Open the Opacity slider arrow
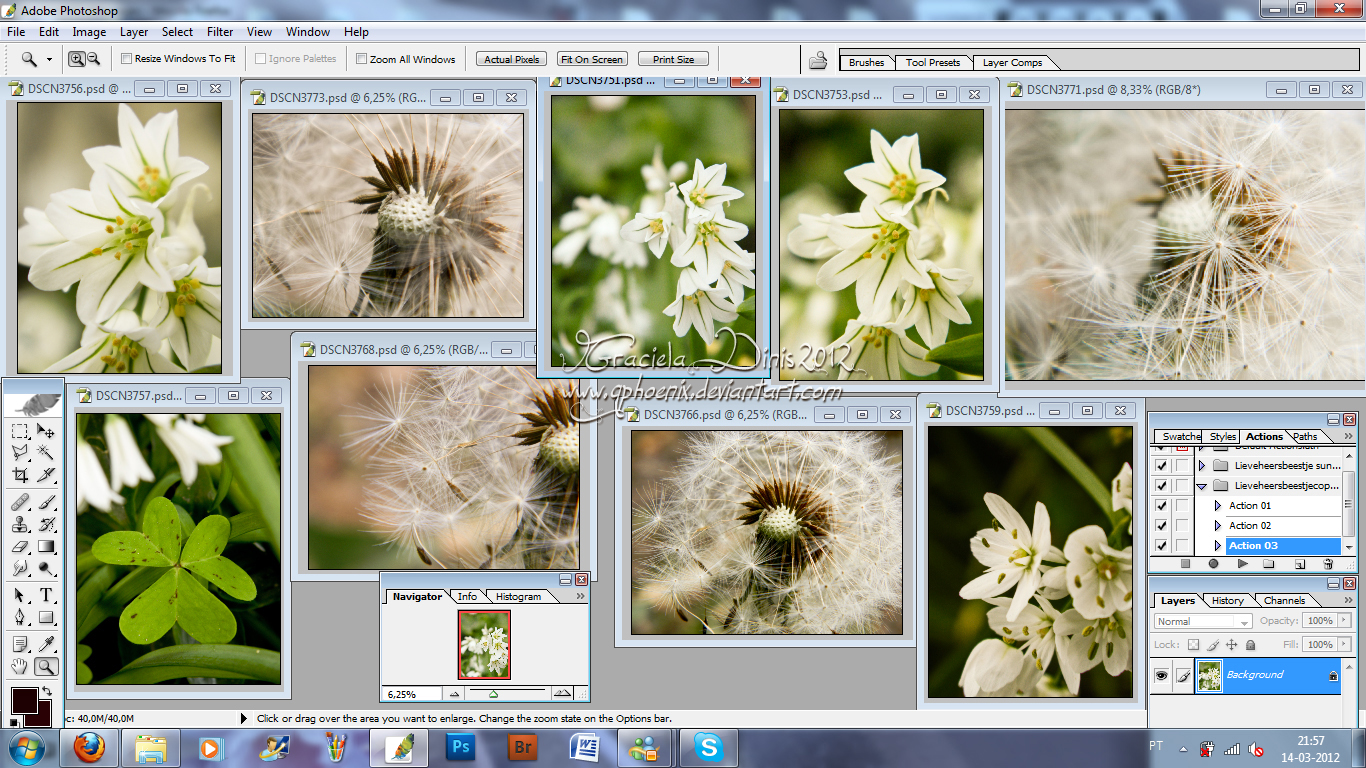 [1344, 621]
